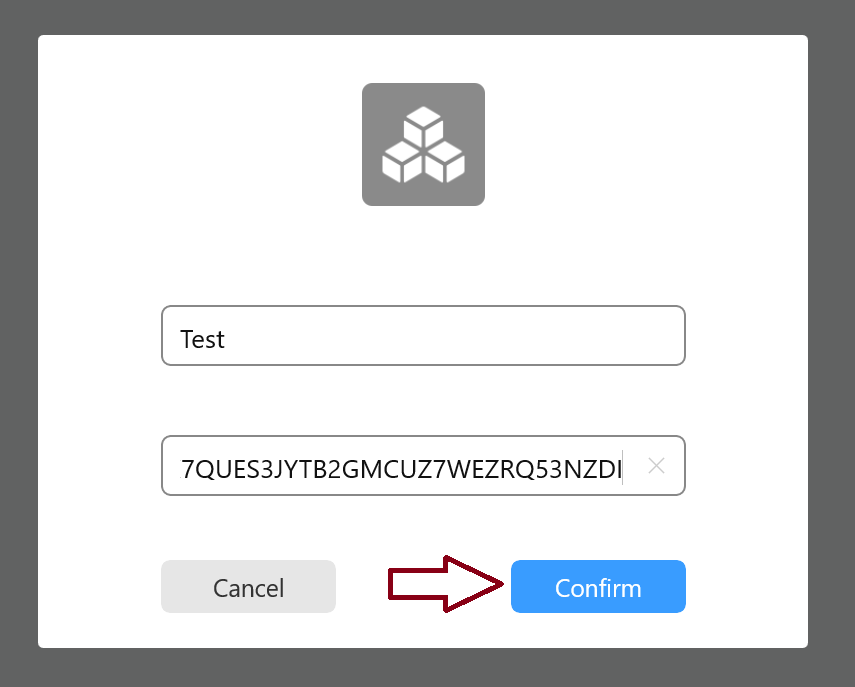This screenshot has height=687, width=855.
Task: Choose the blue Confirm button
Action: click(598, 586)
